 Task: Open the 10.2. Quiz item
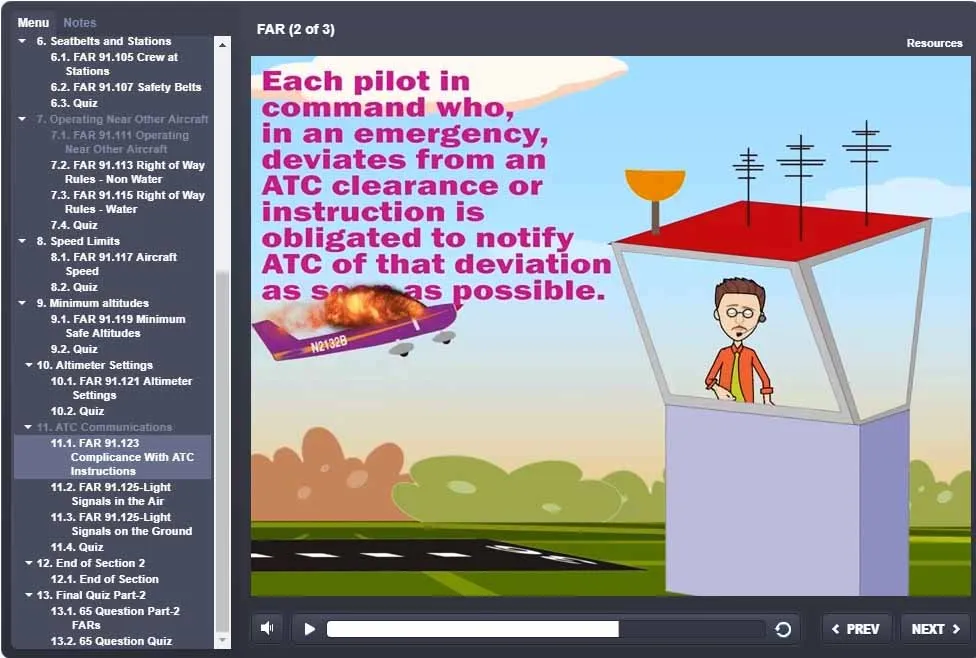coord(77,411)
